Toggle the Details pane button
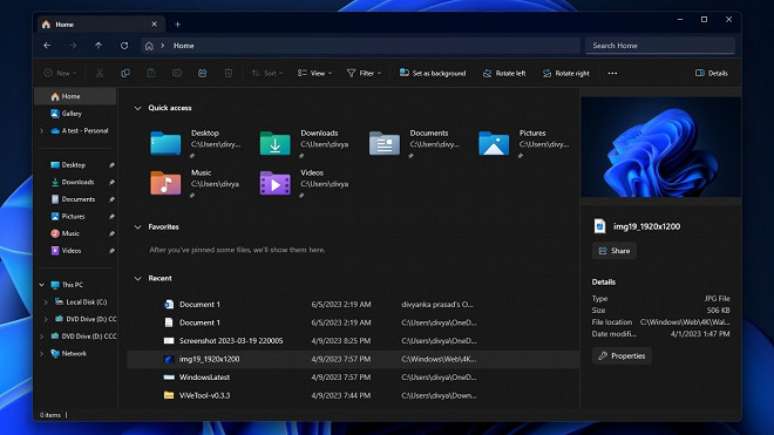This screenshot has width=774, height=435. click(x=711, y=73)
